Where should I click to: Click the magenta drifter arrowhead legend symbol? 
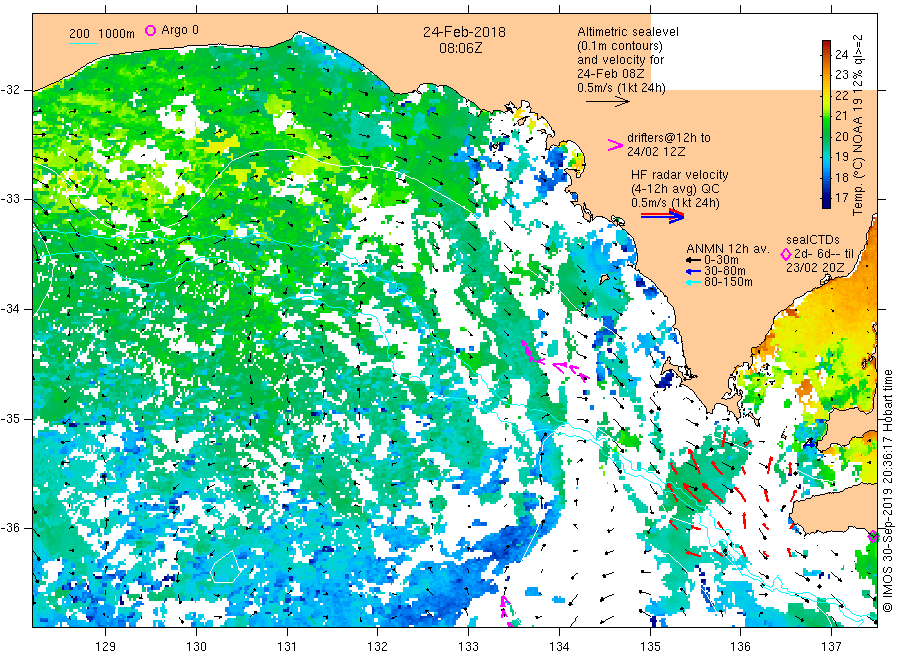(615, 145)
